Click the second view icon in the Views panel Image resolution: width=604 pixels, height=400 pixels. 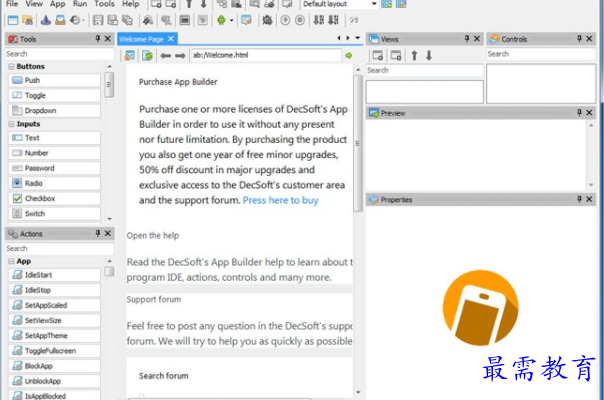point(396,55)
